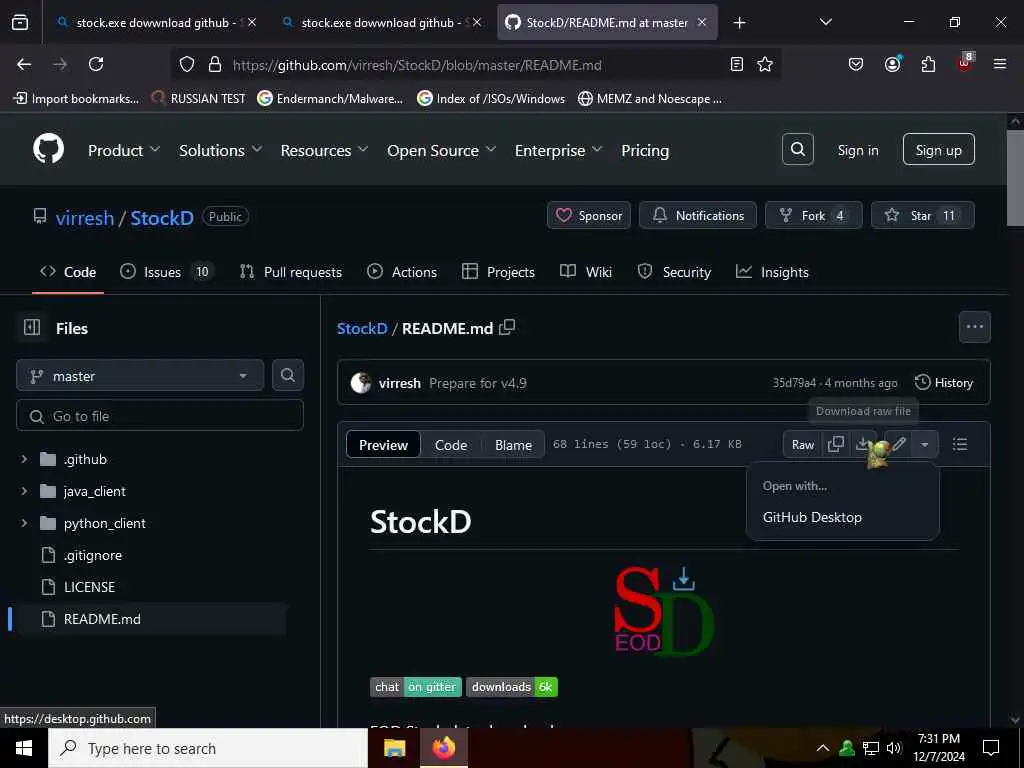Open the Open Source dropdown
This screenshot has width=1024, height=768.
click(441, 150)
